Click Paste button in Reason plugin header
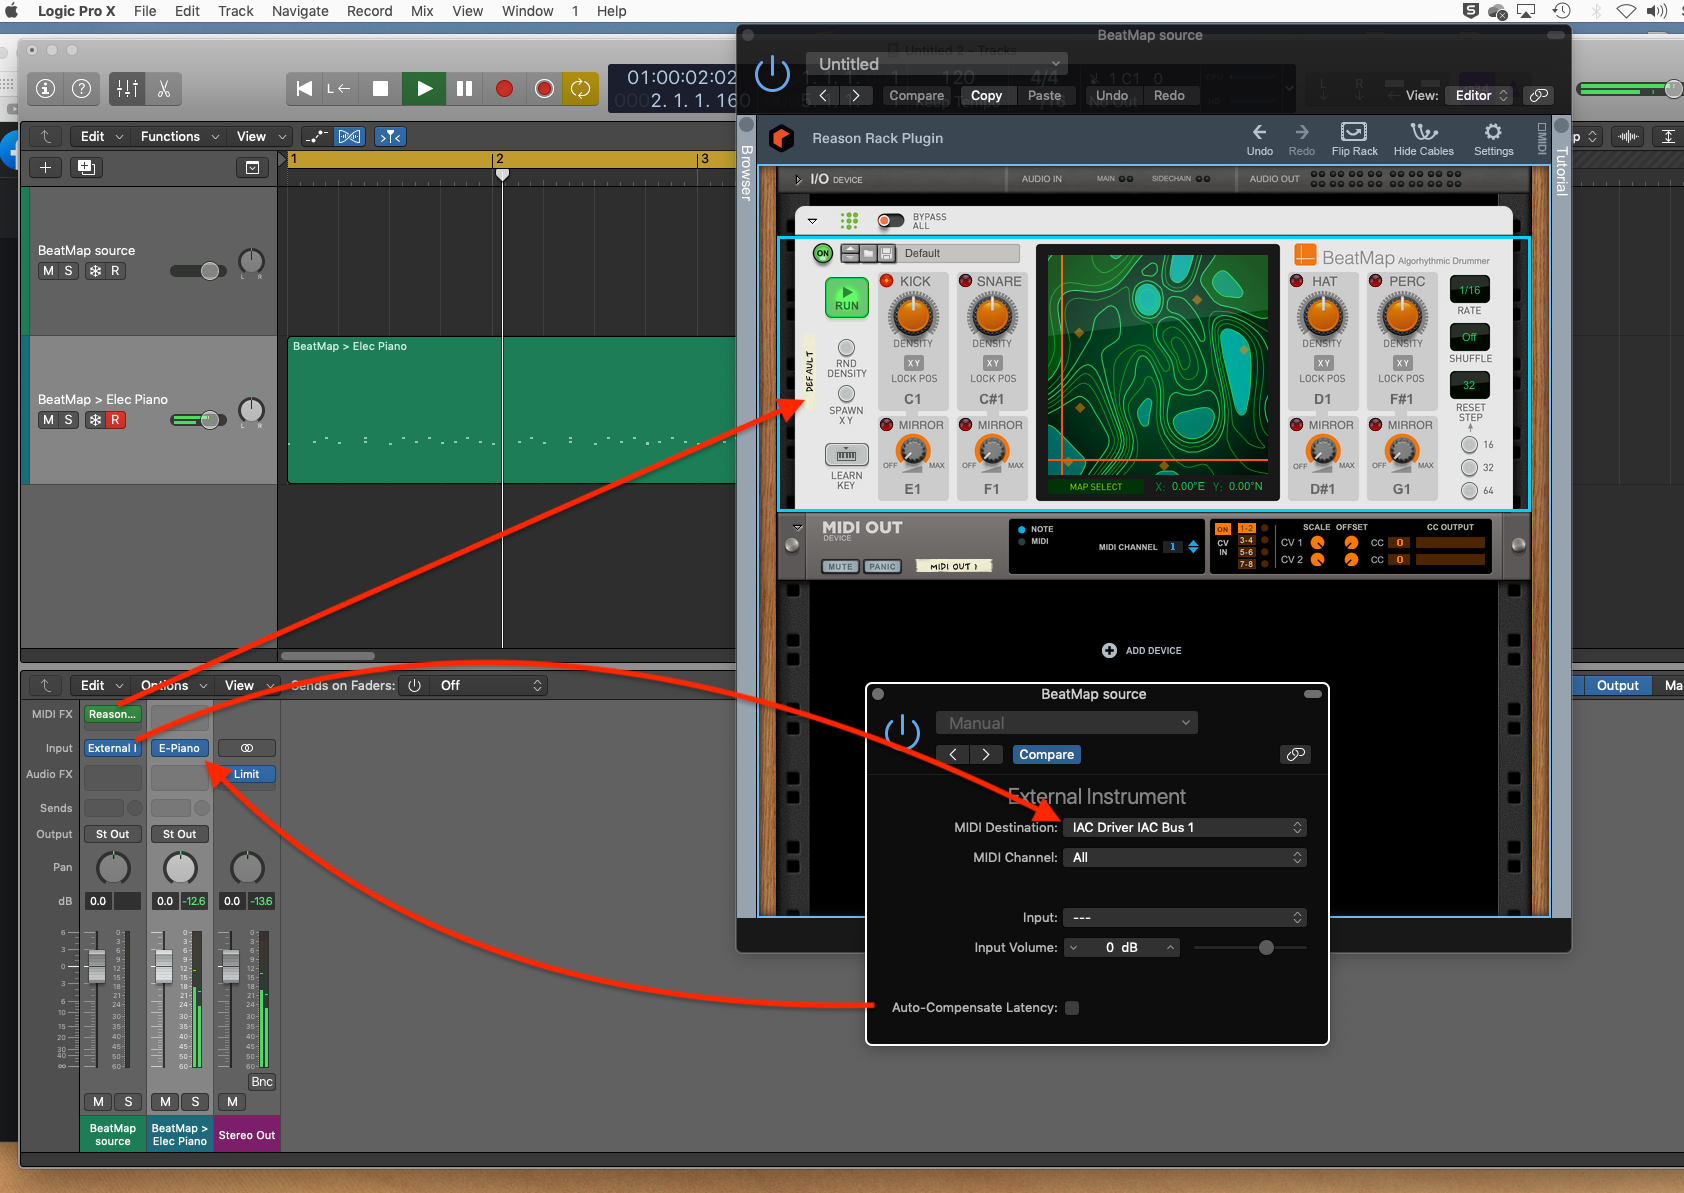This screenshot has width=1684, height=1193. click(1044, 95)
